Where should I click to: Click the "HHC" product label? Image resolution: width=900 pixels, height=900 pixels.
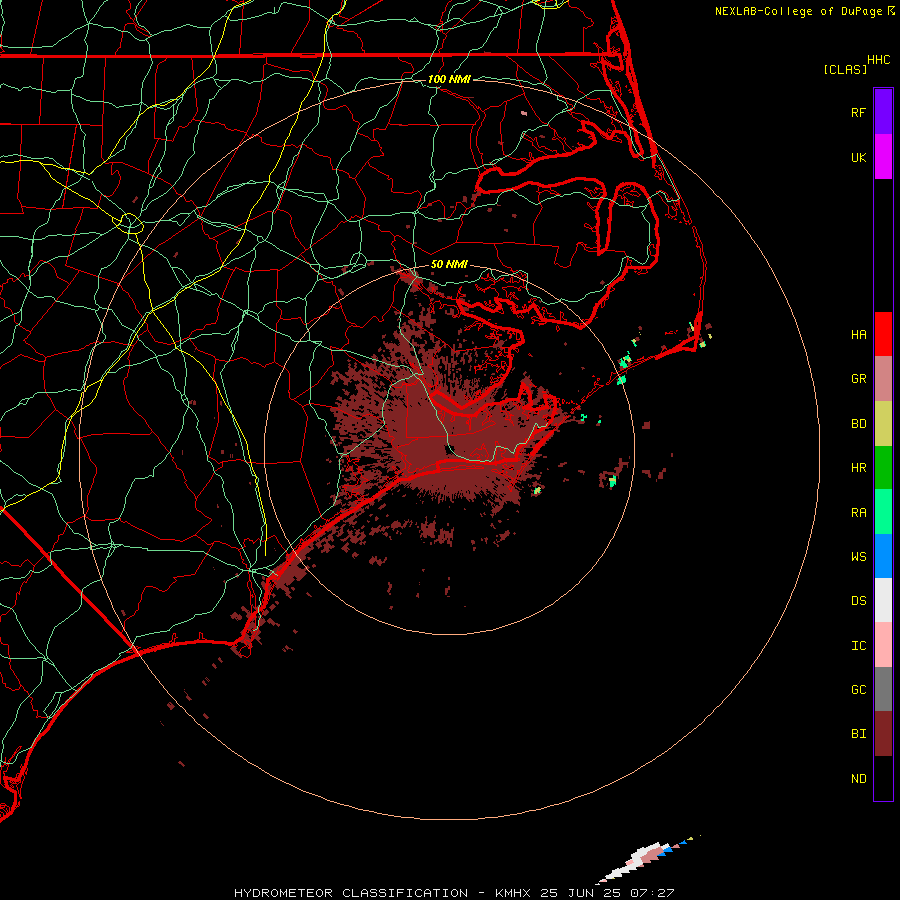coord(878,60)
